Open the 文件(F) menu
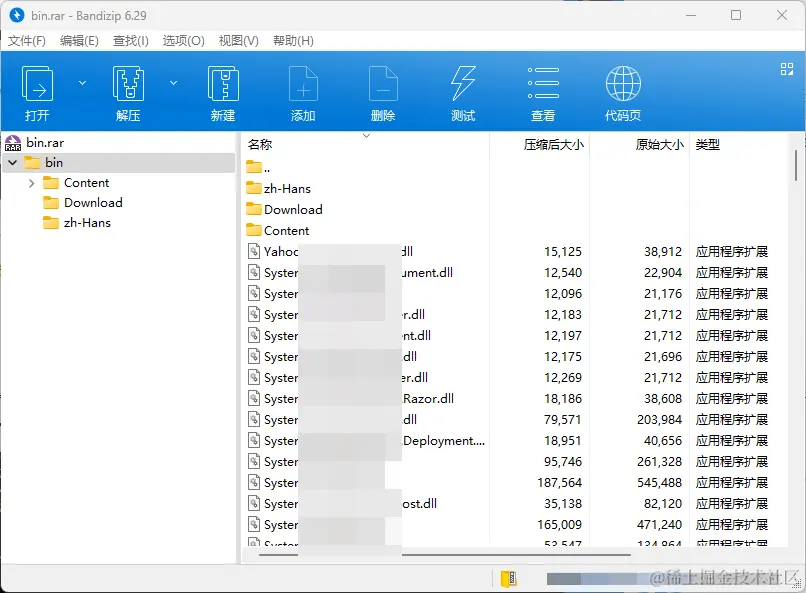The width and height of the screenshot is (806, 593). [27, 41]
